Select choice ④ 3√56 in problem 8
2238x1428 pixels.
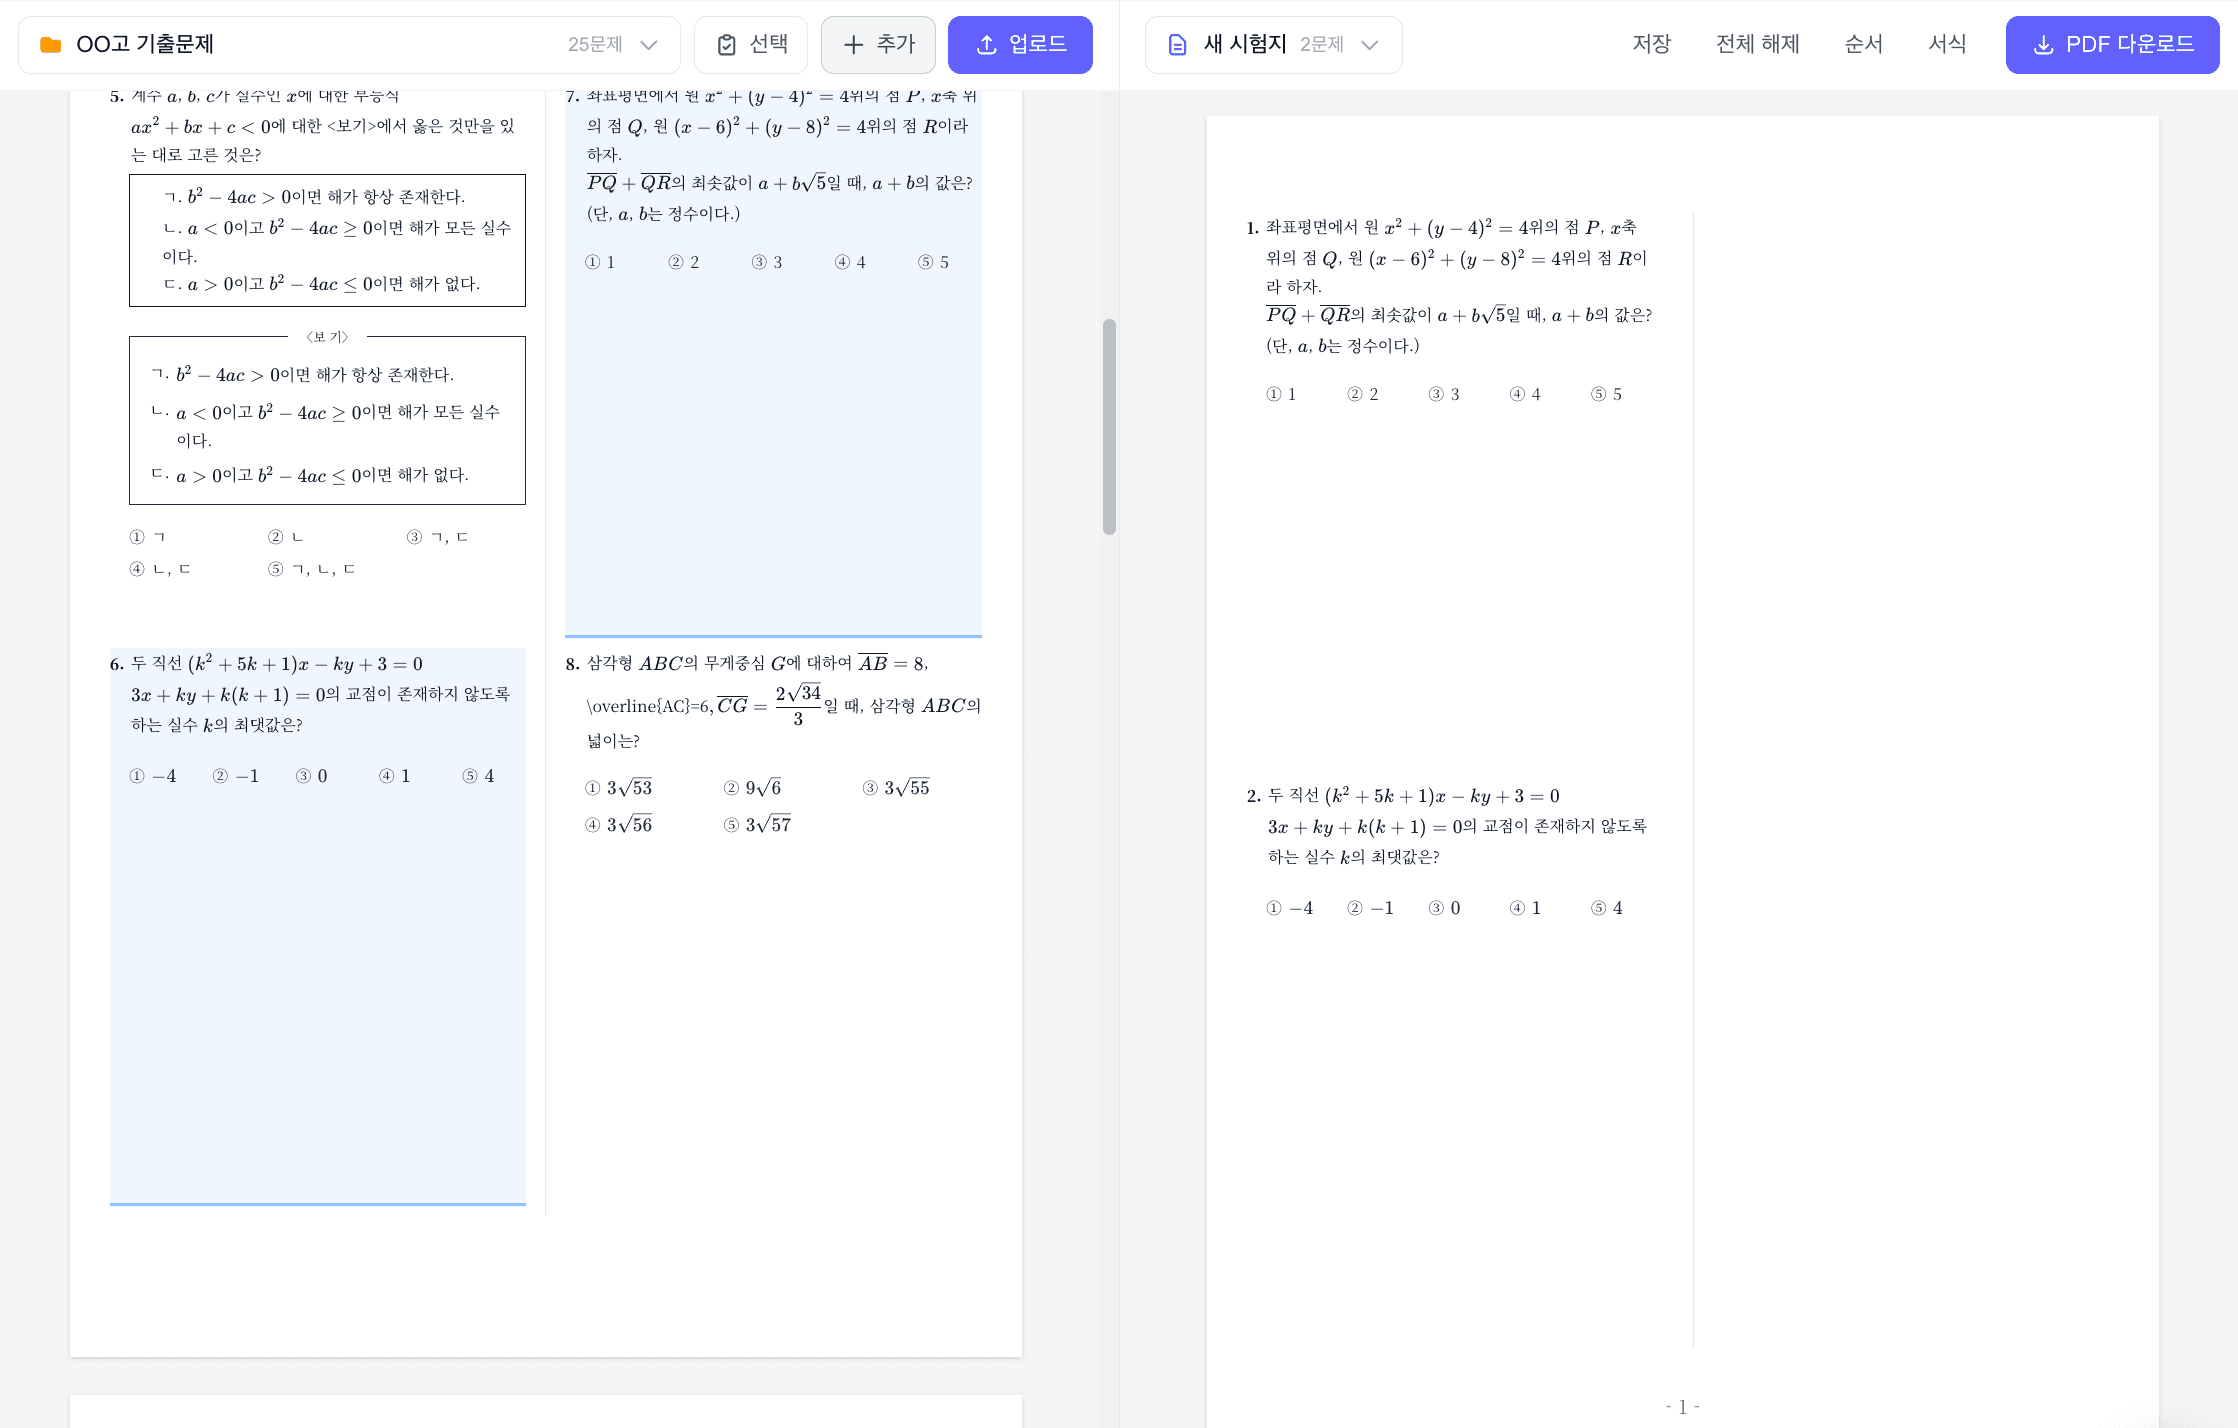coord(619,825)
